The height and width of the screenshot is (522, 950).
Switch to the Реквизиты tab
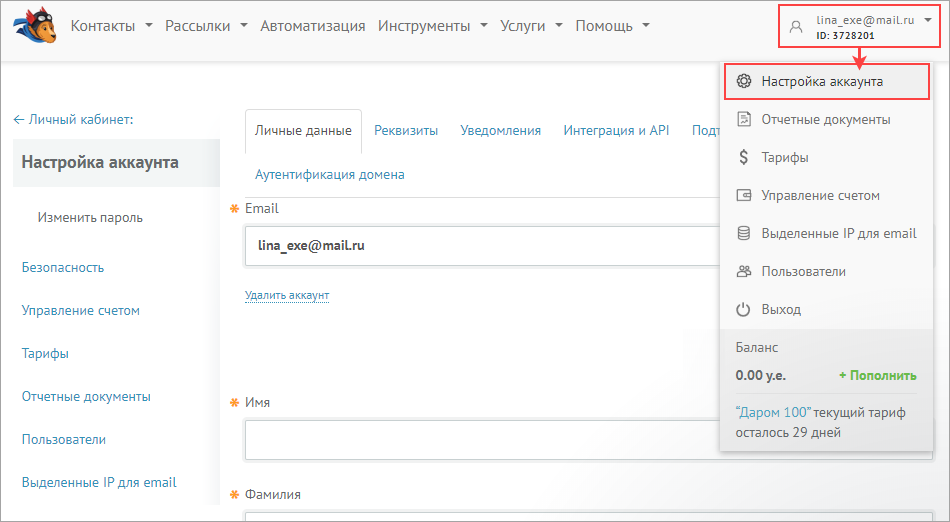pos(406,130)
